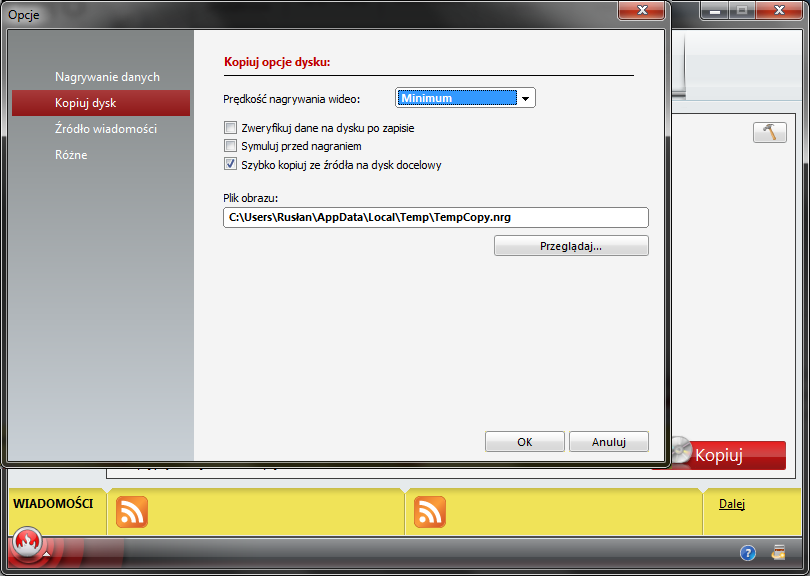Uncheck Szybko kopiuj ze źródła checkbox
This screenshot has width=810, height=576.
pos(231,165)
